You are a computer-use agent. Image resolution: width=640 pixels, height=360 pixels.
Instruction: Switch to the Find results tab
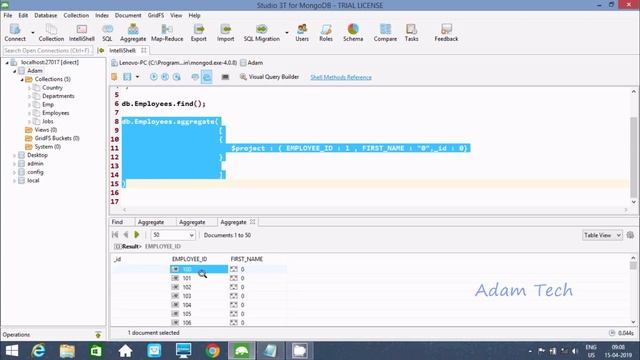117,222
